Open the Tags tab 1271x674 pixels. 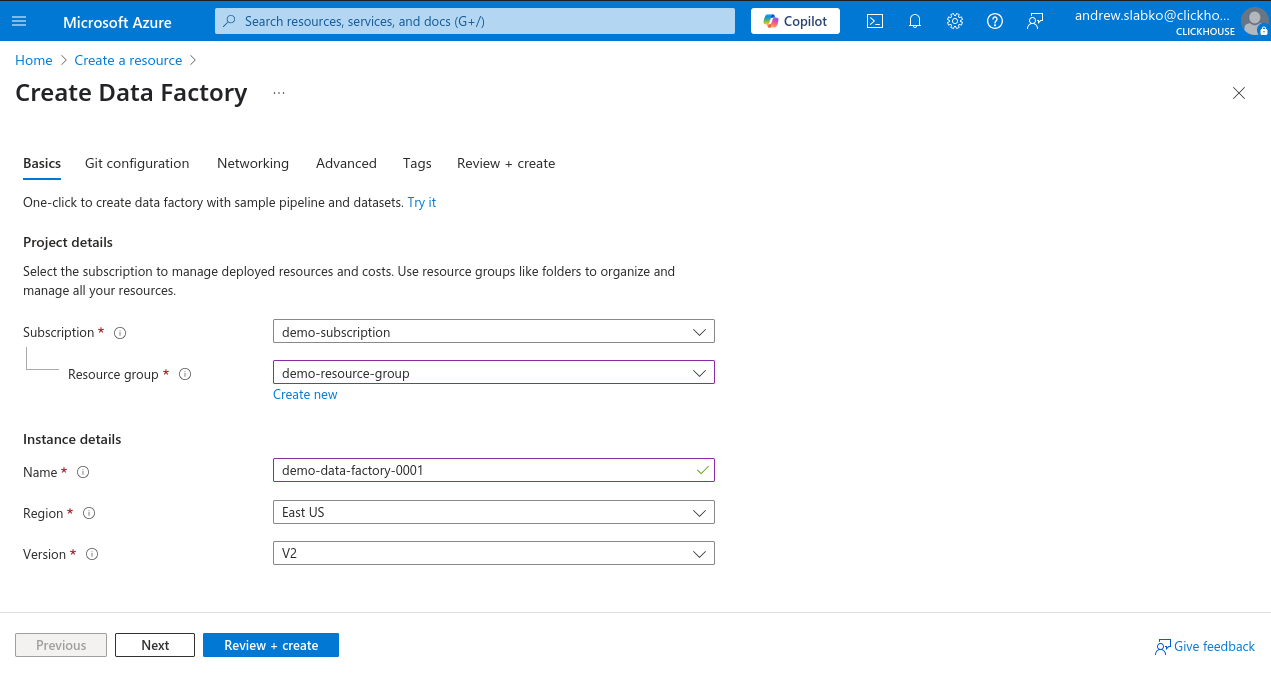[417, 163]
